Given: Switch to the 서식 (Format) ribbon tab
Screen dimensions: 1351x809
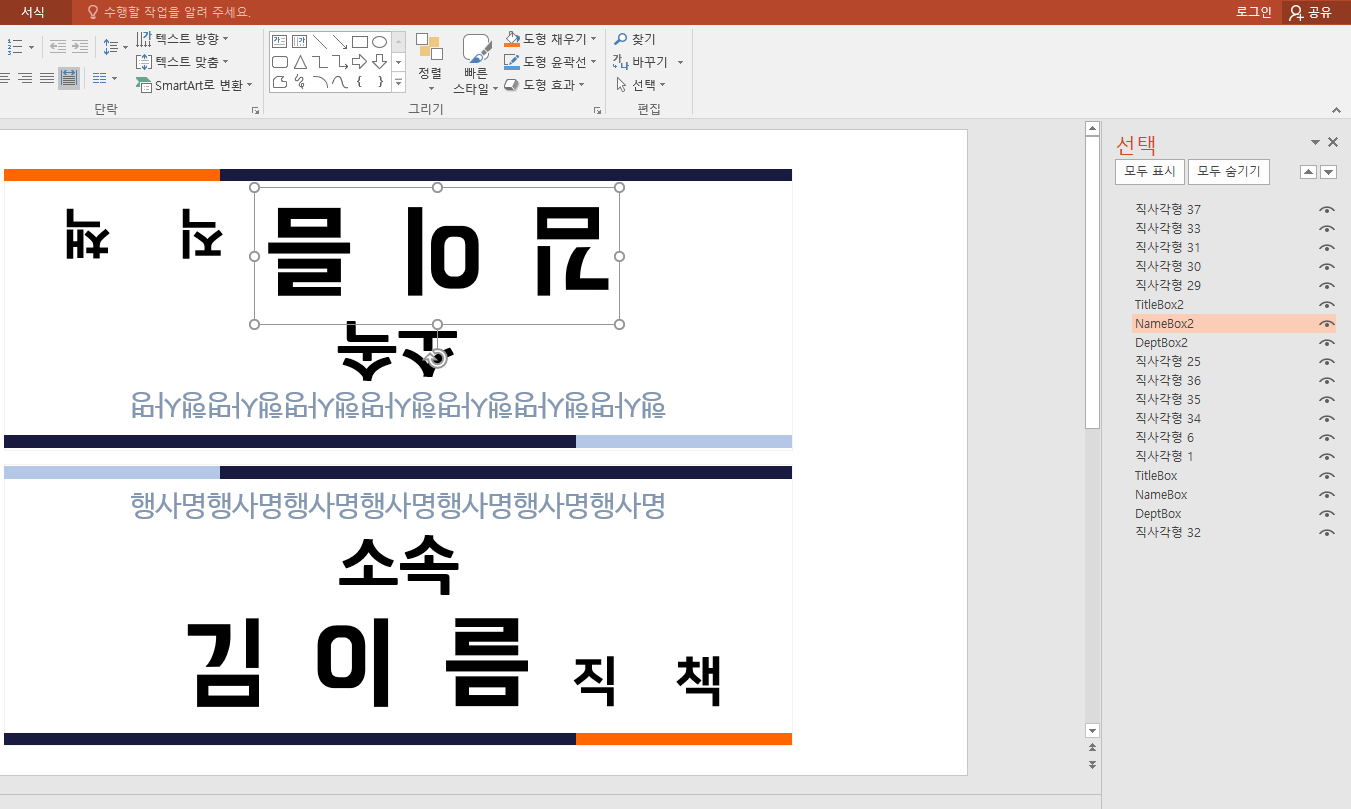Looking at the screenshot, I should coord(31,13).
